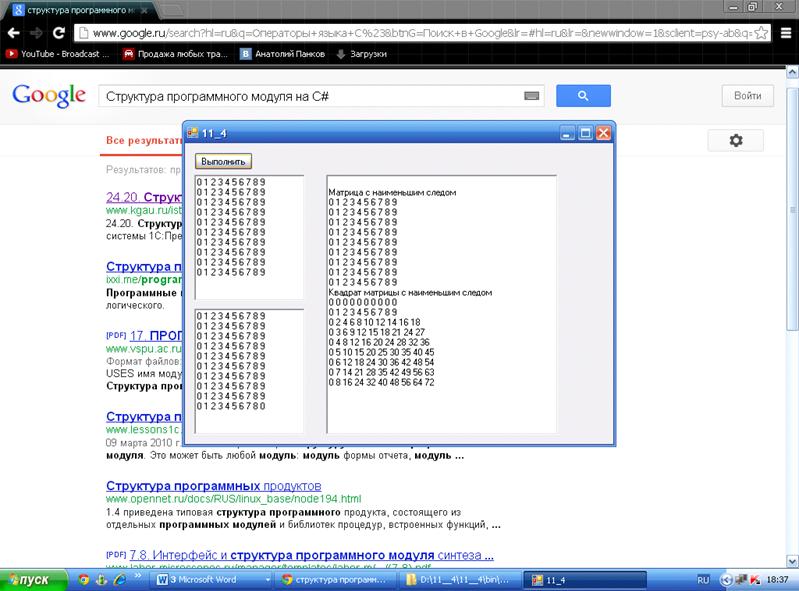Open the on-screen keyboard icon in search box
Image resolution: width=799 pixels, height=591 pixels.
[x=532, y=96]
